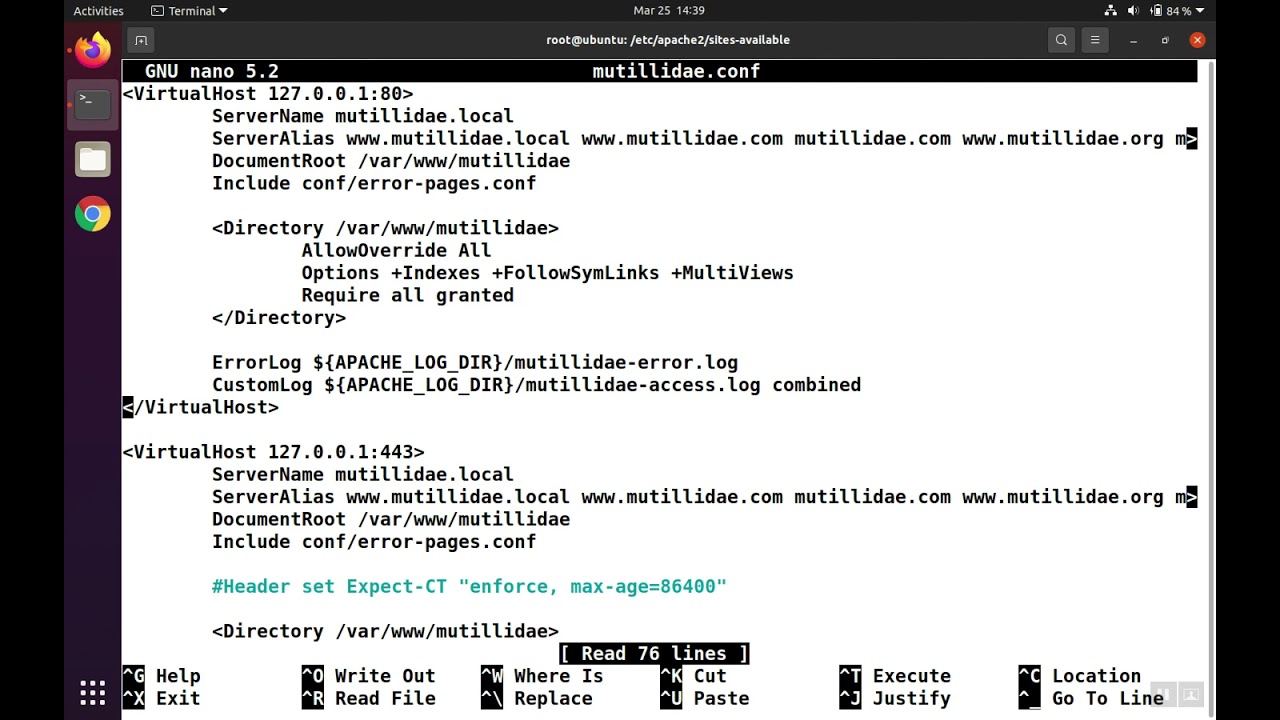Click the new tab icon in terminal header
Screen dimensions: 1280x720
point(141,40)
